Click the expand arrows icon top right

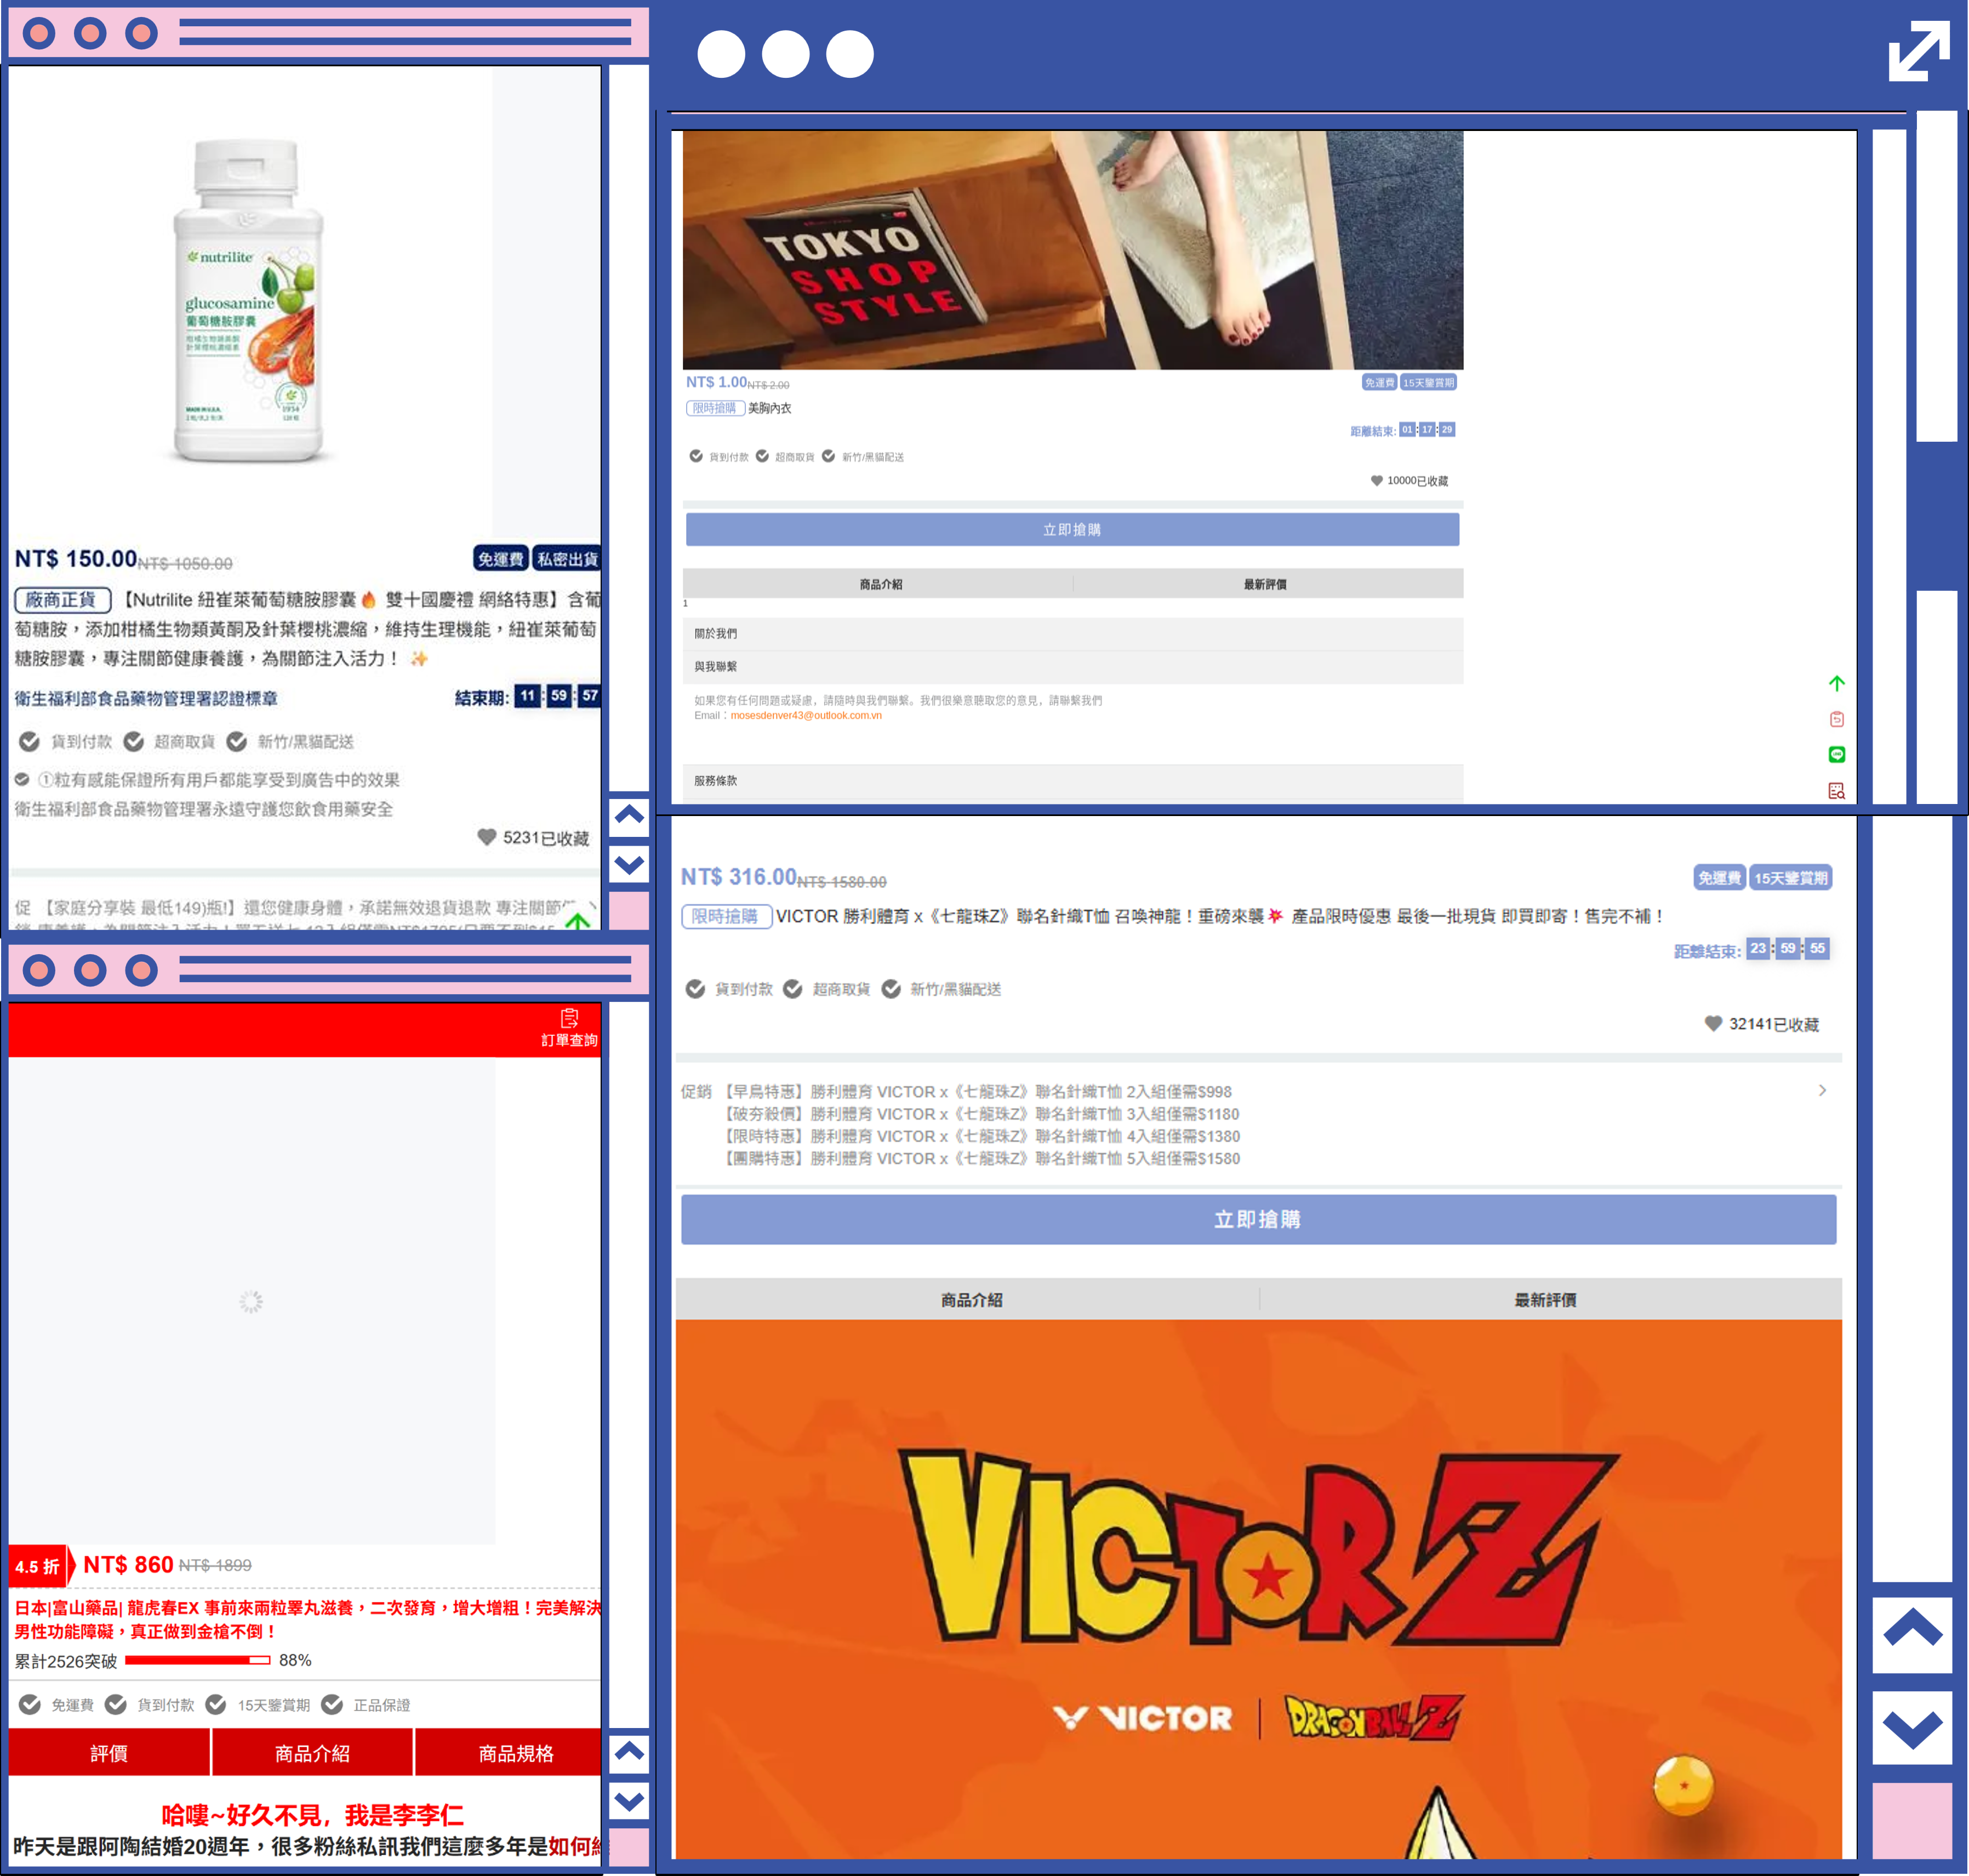click(1918, 51)
